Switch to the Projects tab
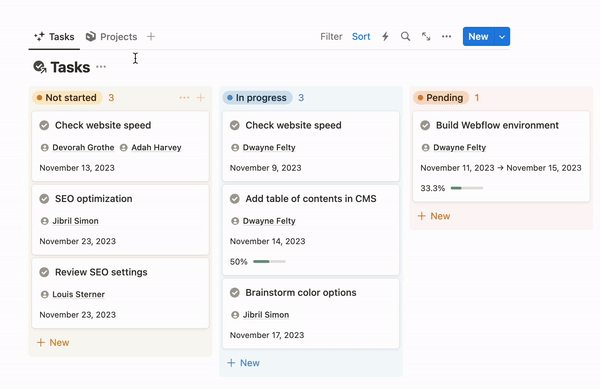Screen dimensions: 600x389 pos(111,37)
